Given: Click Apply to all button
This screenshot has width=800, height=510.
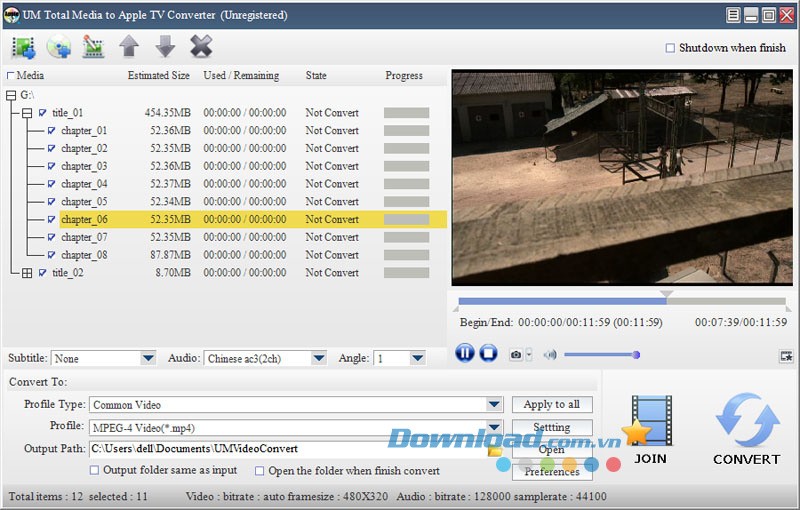Looking at the screenshot, I should 552,404.
